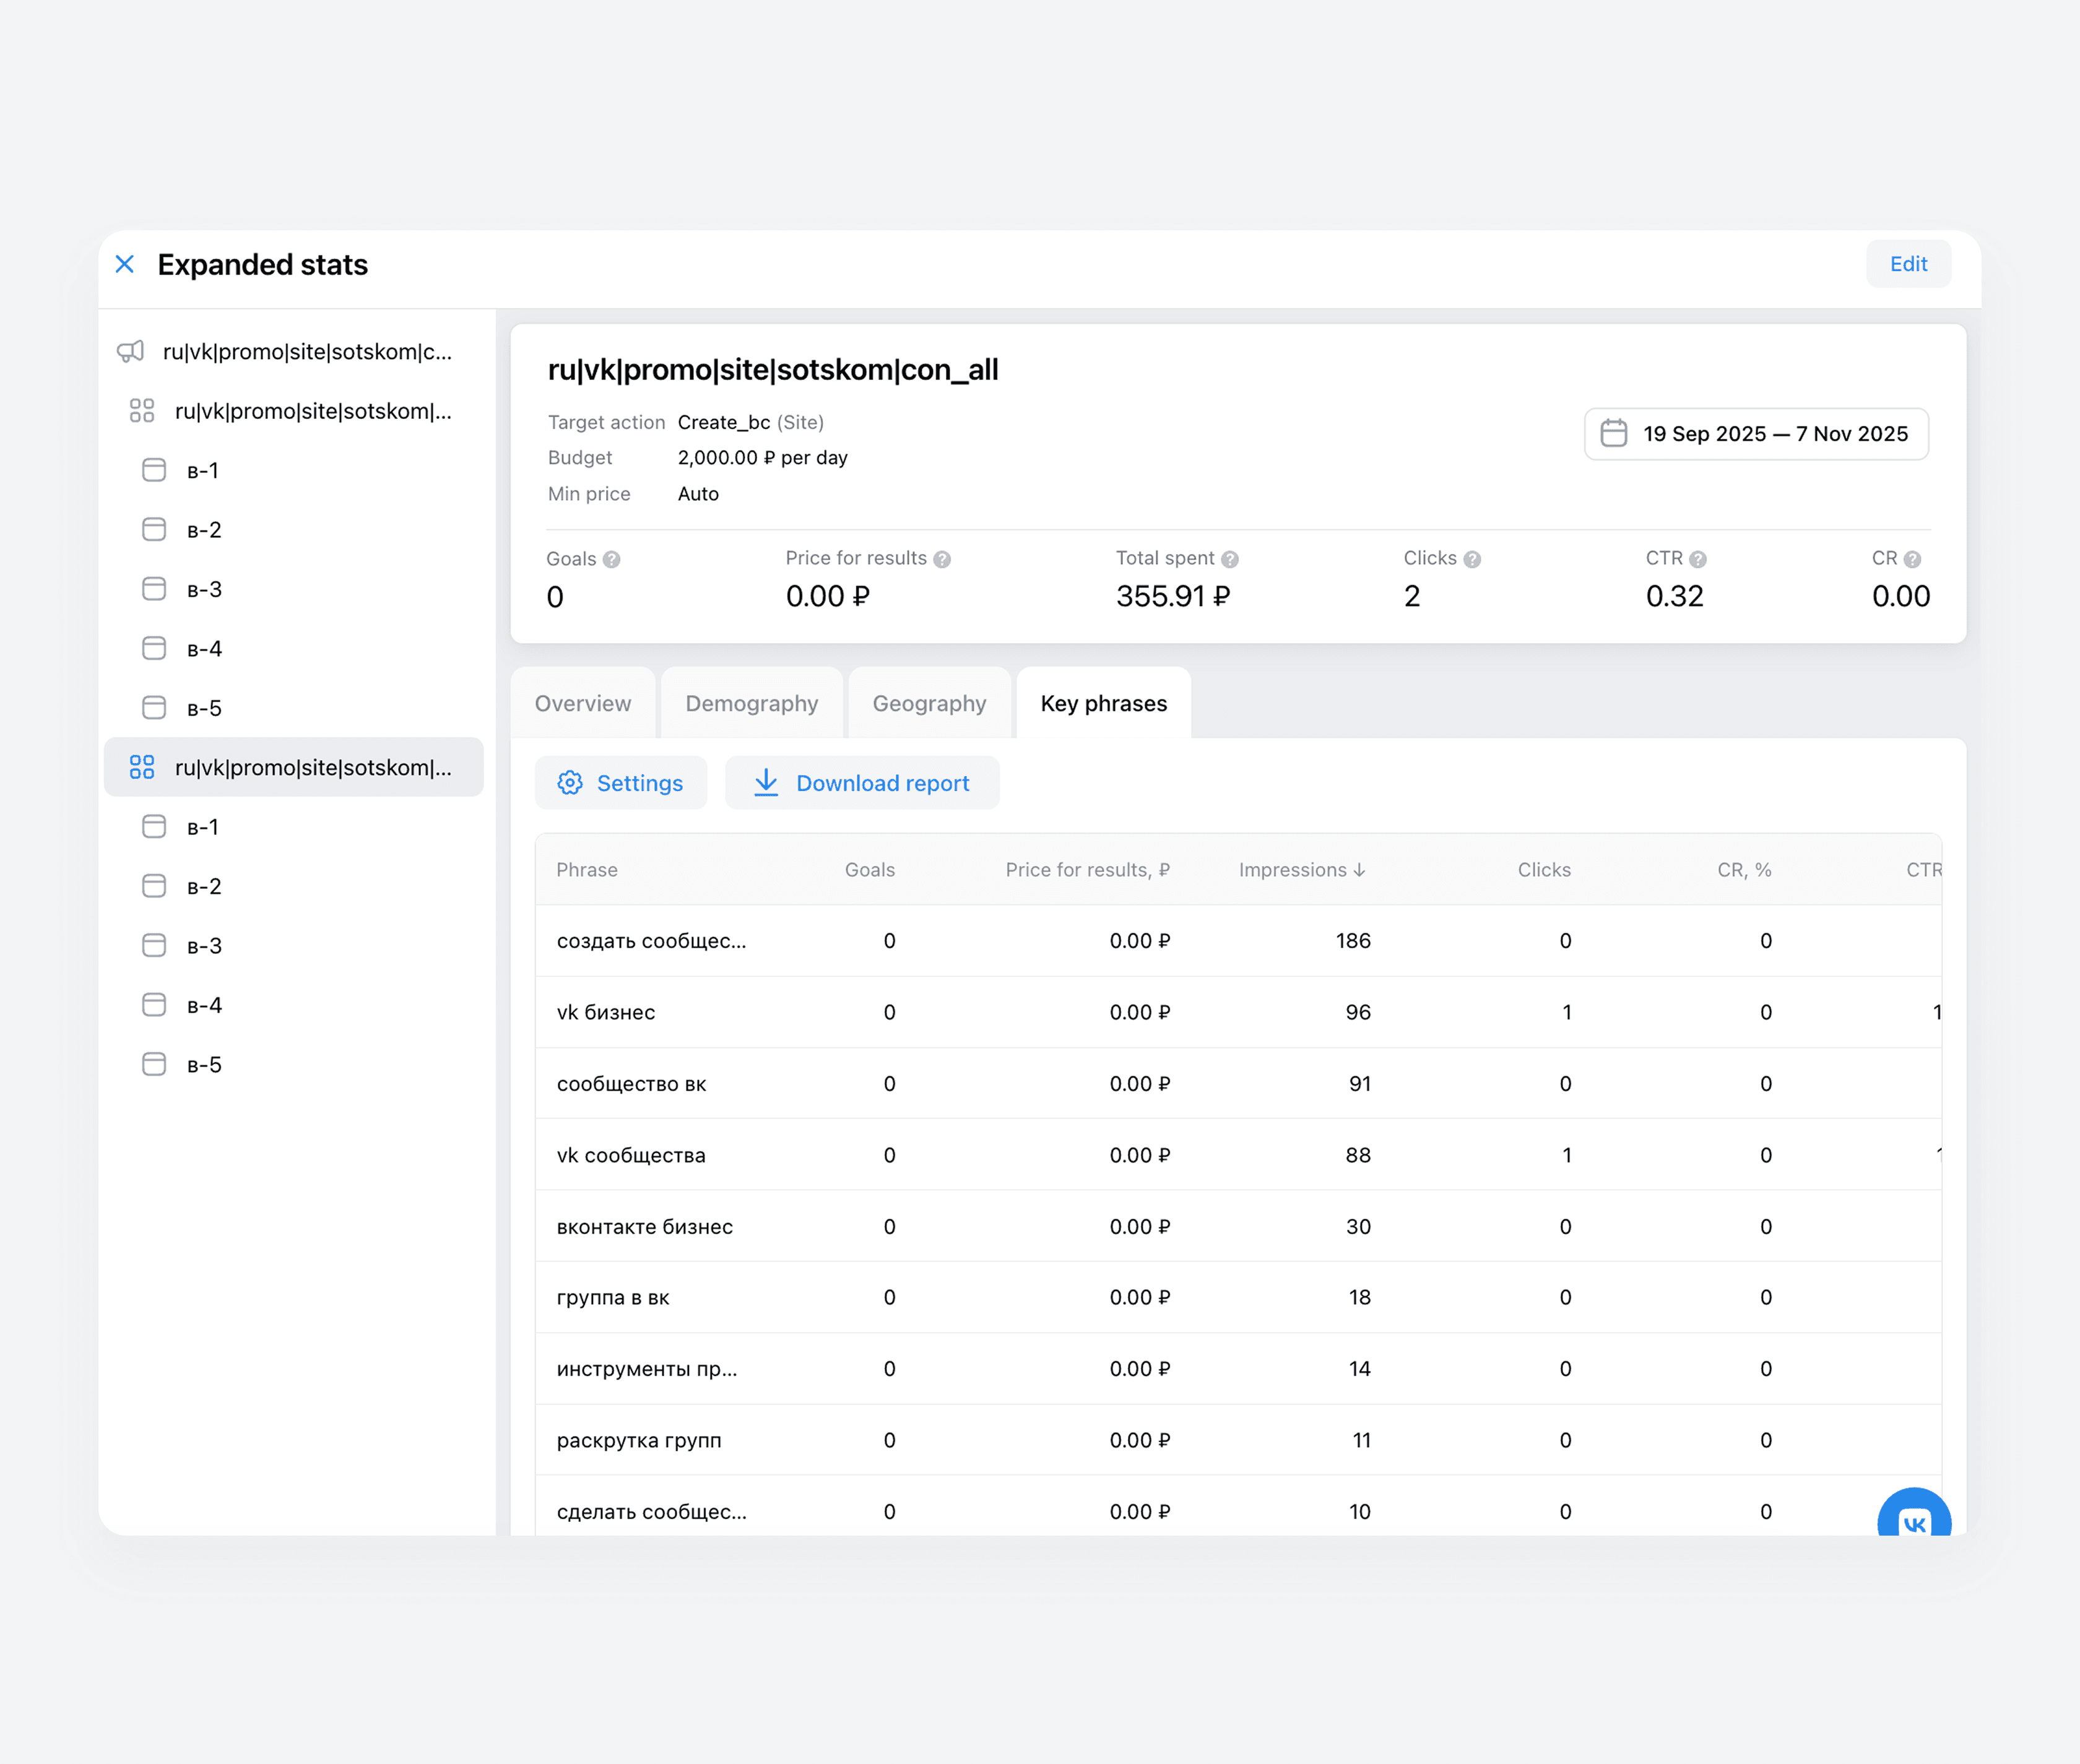This screenshot has width=2080, height=1764.
Task: Click the Download report button
Action: (862, 783)
